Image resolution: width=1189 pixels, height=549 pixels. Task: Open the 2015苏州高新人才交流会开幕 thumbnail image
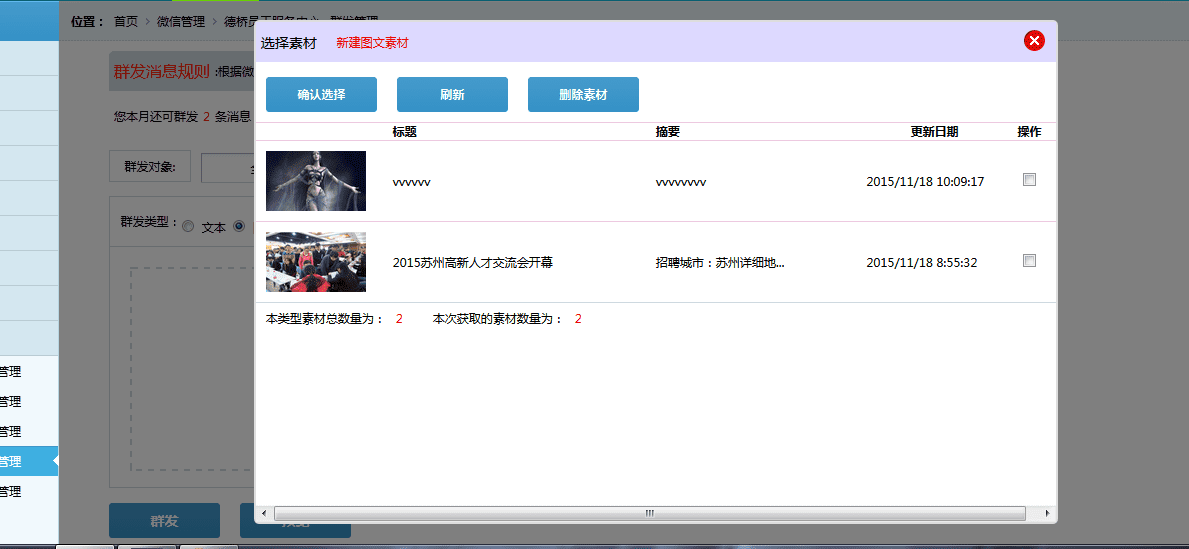click(316, 262)
